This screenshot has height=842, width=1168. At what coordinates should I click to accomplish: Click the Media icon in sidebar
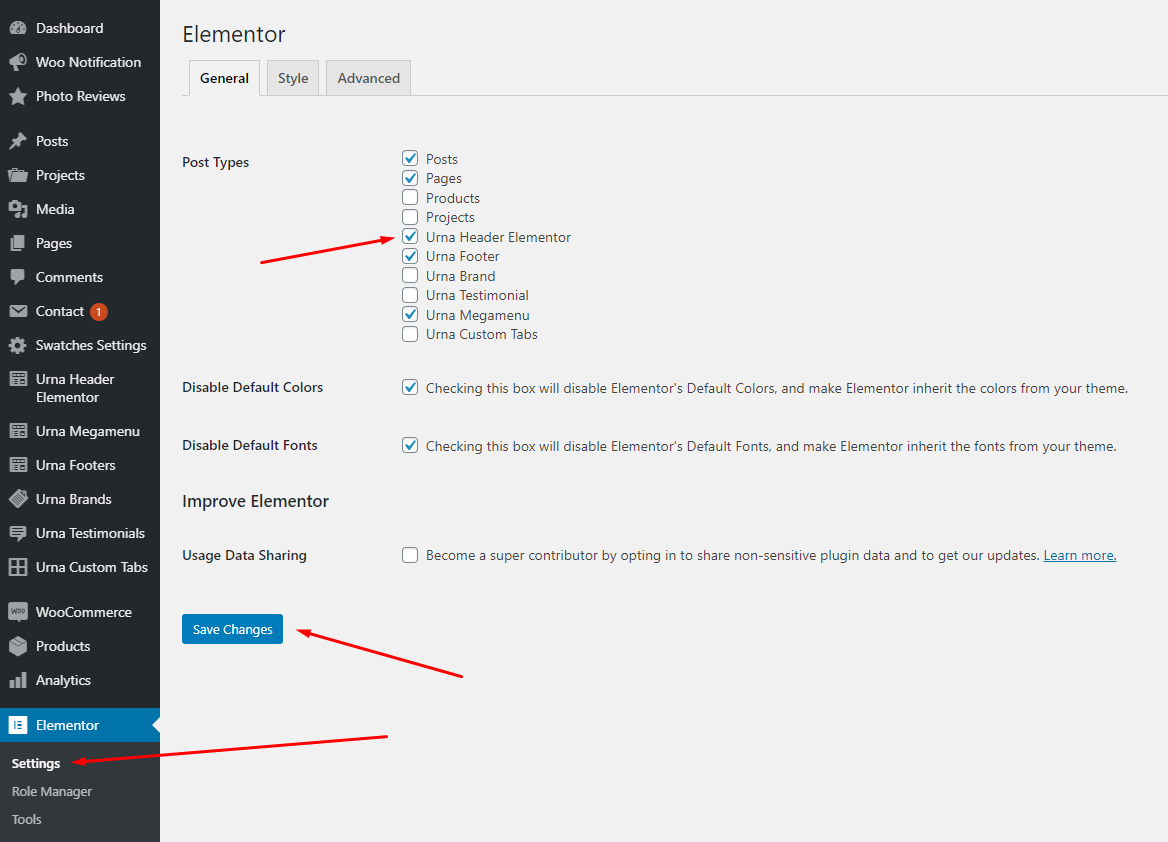[18, 209]
